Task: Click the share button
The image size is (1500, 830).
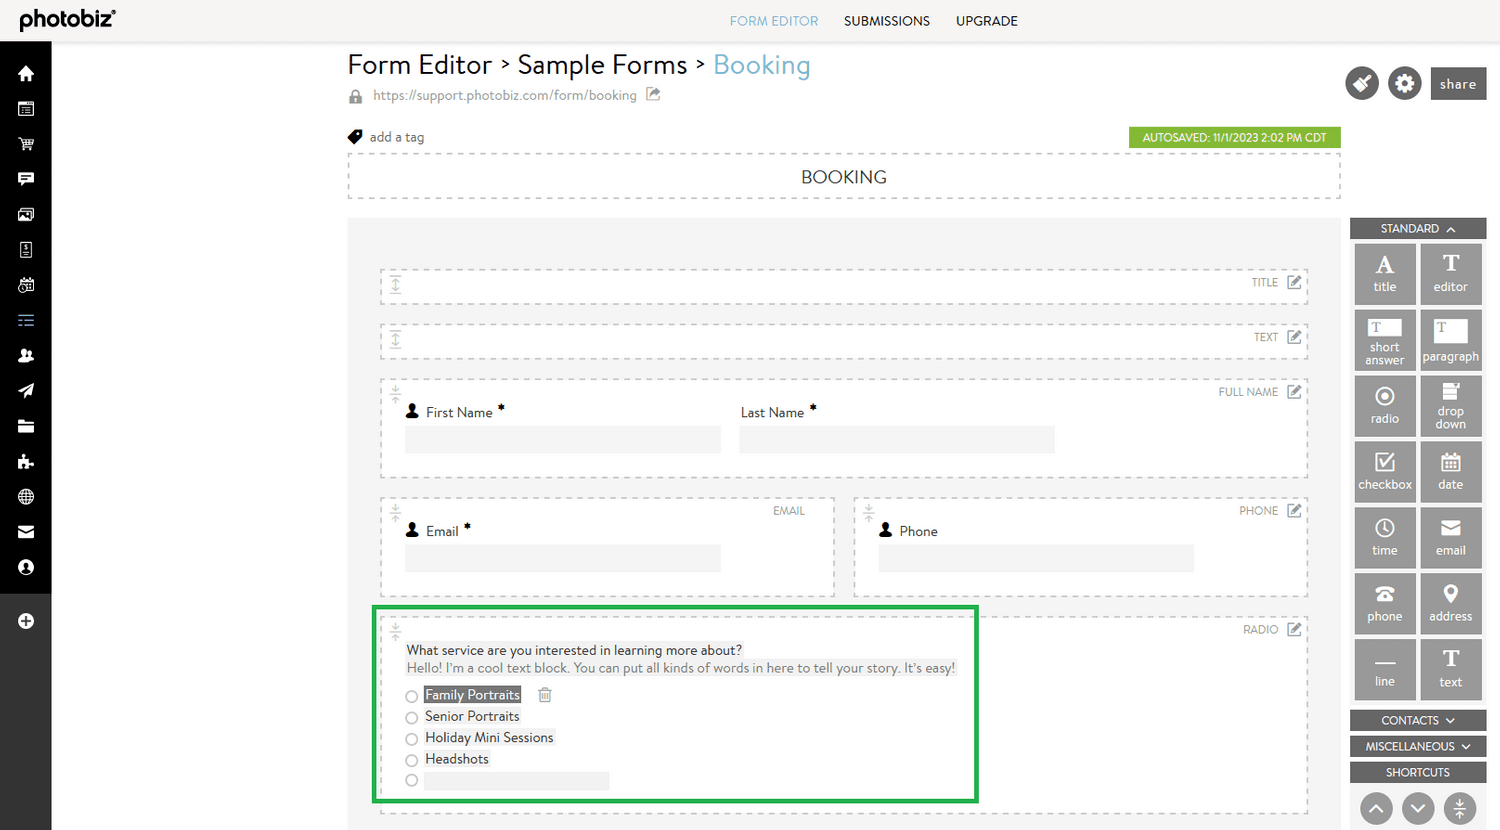Action: [x=1458, y=83]
